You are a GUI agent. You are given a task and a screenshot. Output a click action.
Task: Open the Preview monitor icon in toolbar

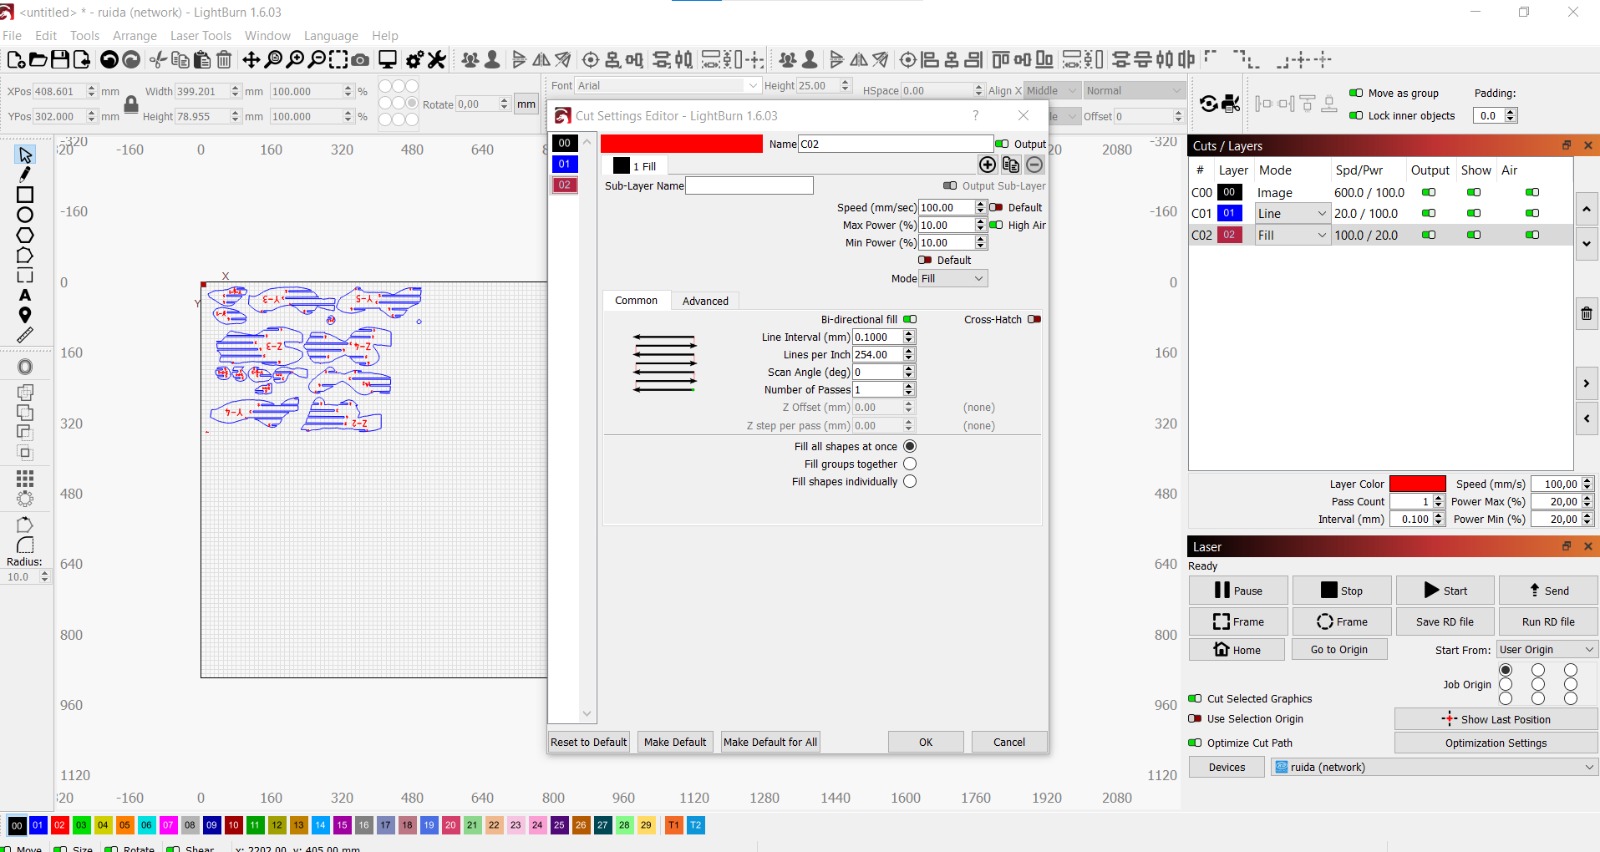coord(387,60)
